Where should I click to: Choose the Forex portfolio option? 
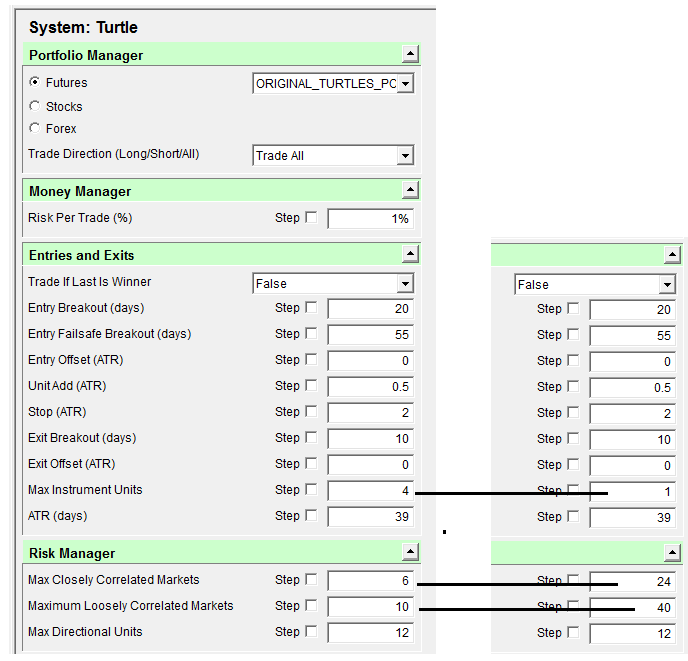point(35,128)
